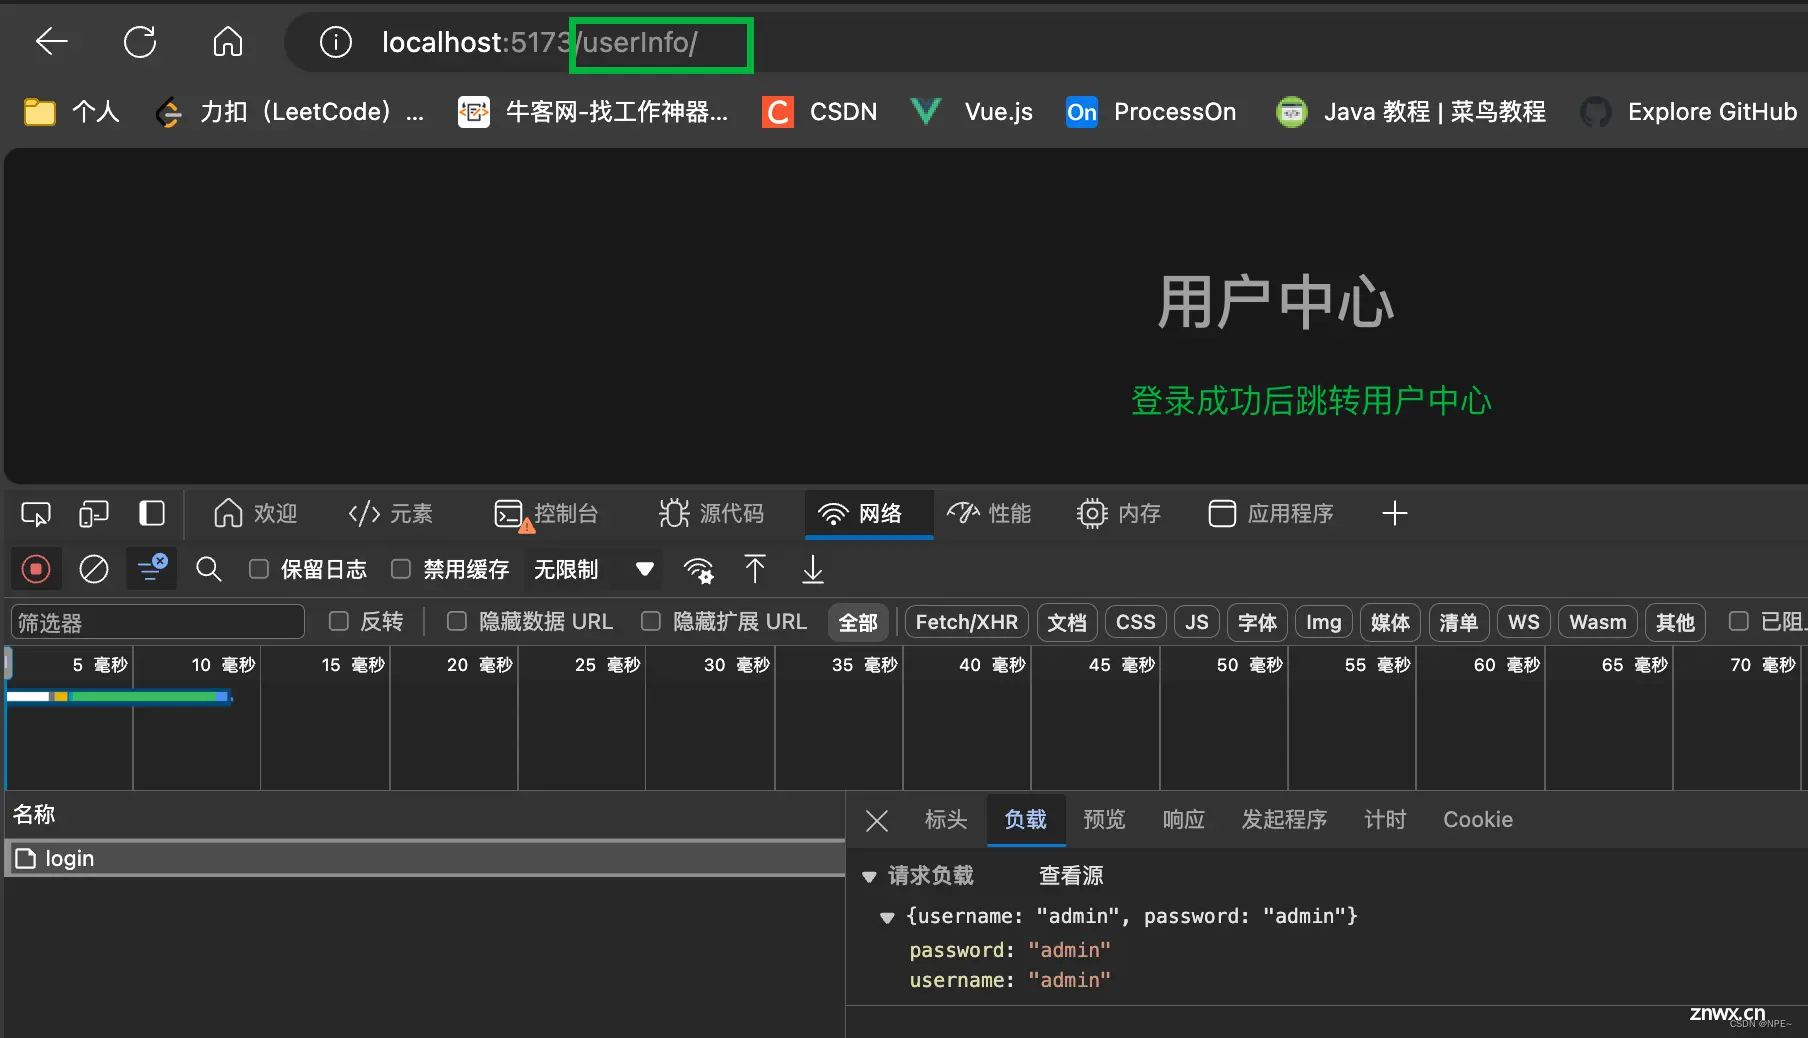
Task: Toggle the DevTools sidebar dock icon
Action: [152, 514]
